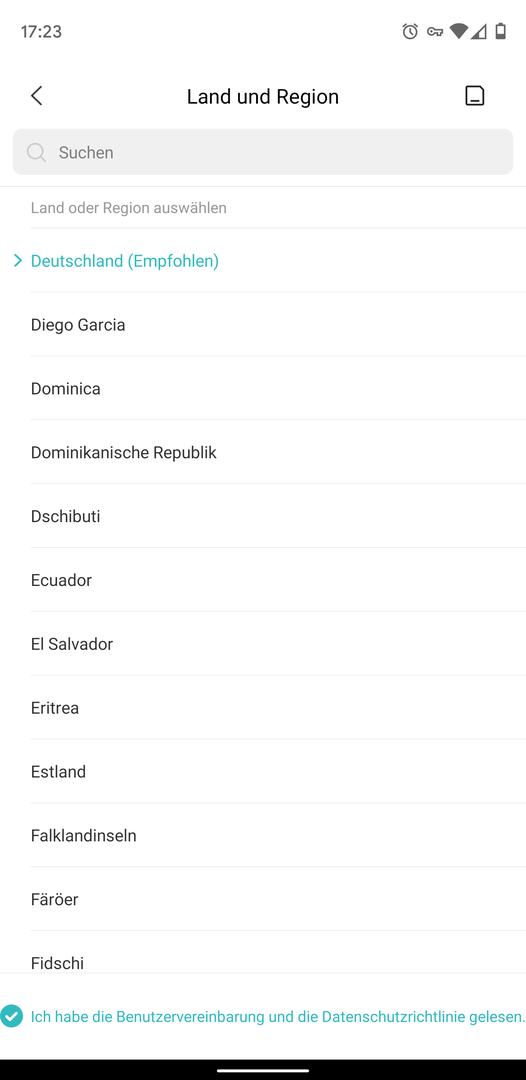The width and height of the screenshot is (526, 1080).
Task: Tap the cellular signal status icon
Action: pos(480,31)
